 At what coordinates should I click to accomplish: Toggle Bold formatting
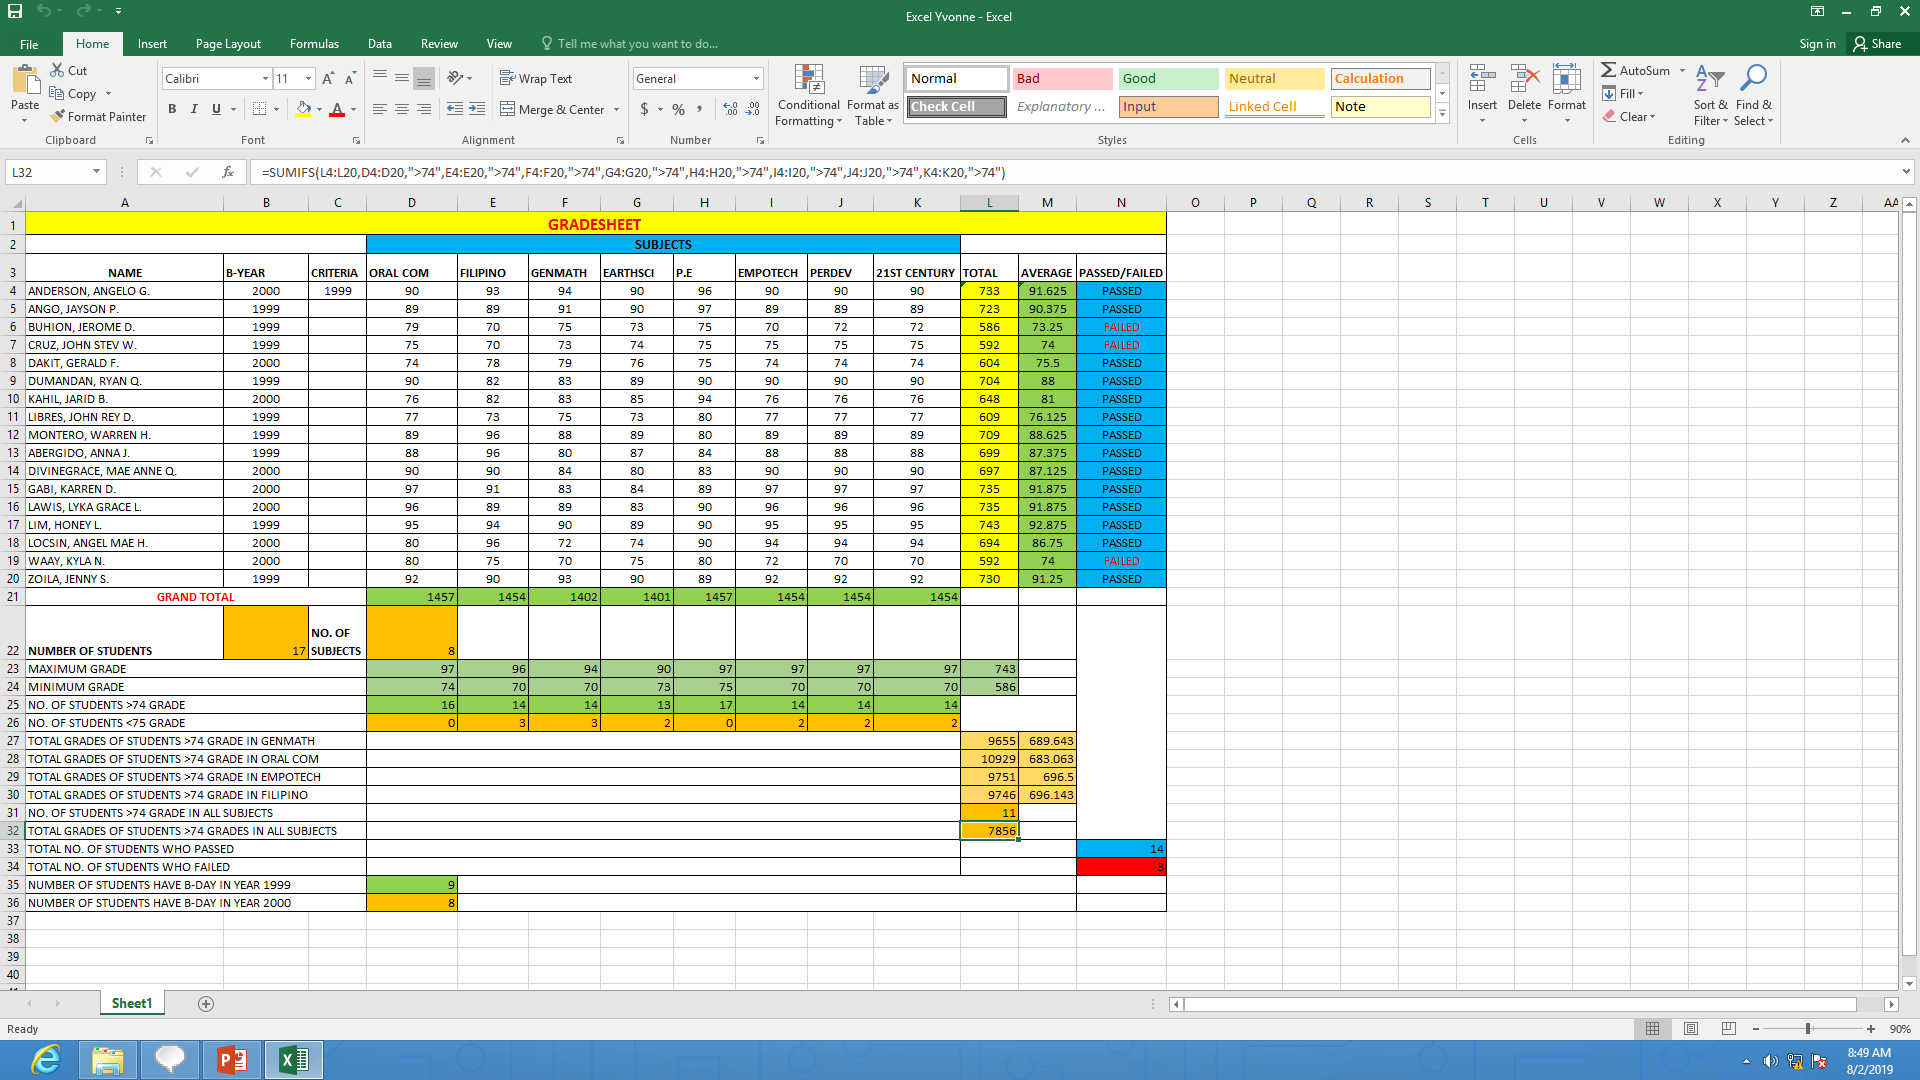[172, 109]
